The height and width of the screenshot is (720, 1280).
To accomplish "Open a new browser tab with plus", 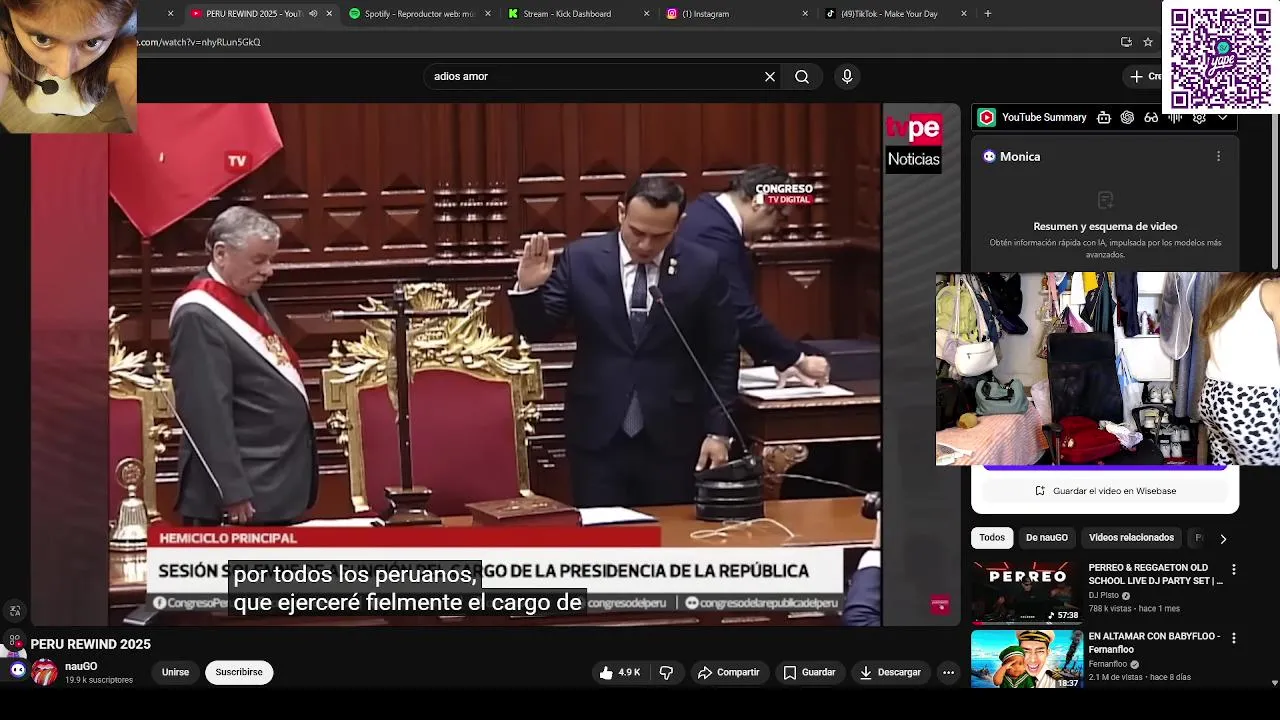I will (x=988, y=14).
